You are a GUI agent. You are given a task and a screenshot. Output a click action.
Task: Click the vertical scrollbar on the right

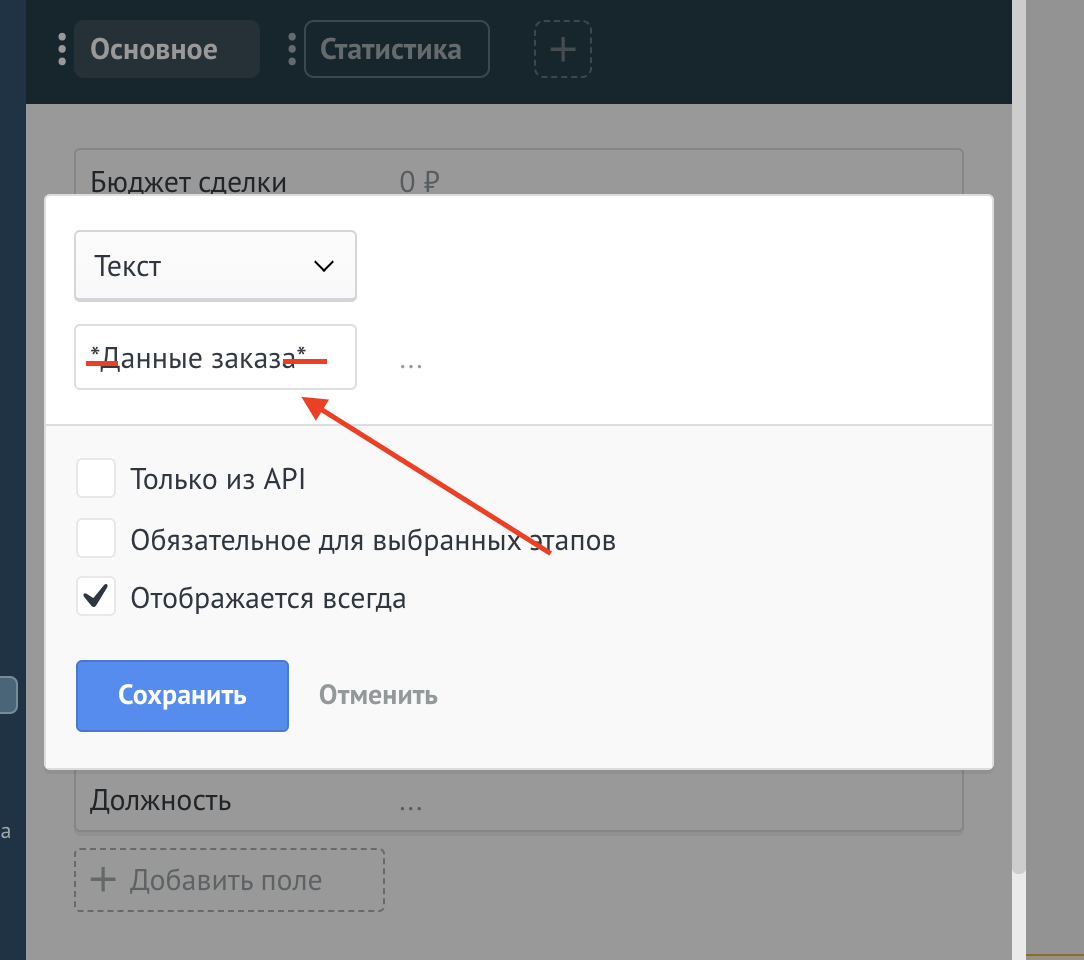point(1019,500)
